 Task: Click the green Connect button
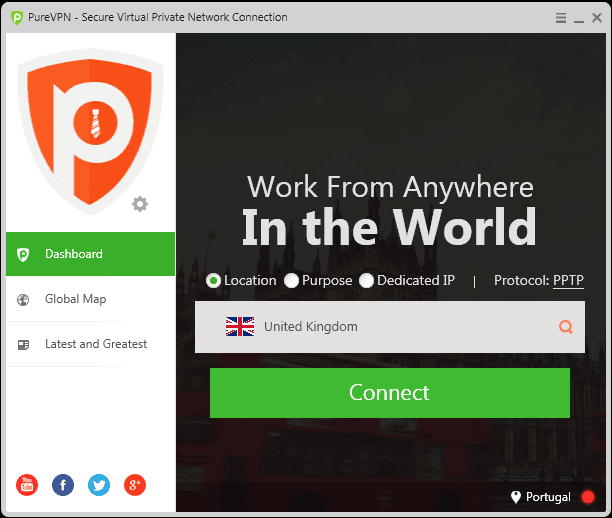click(390, 393)
